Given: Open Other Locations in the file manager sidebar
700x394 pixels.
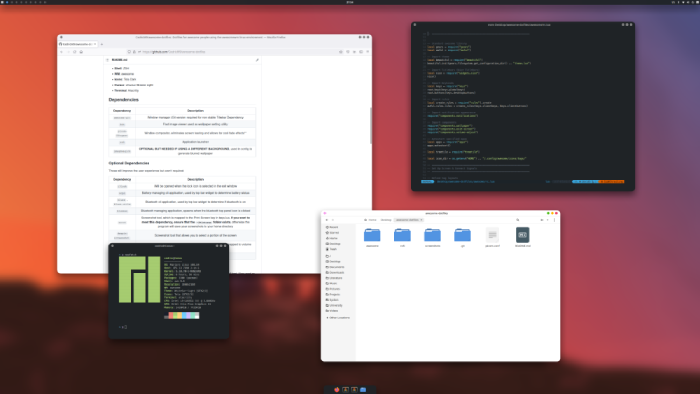Looking at the screenshot, I should [x=338, y=318].
